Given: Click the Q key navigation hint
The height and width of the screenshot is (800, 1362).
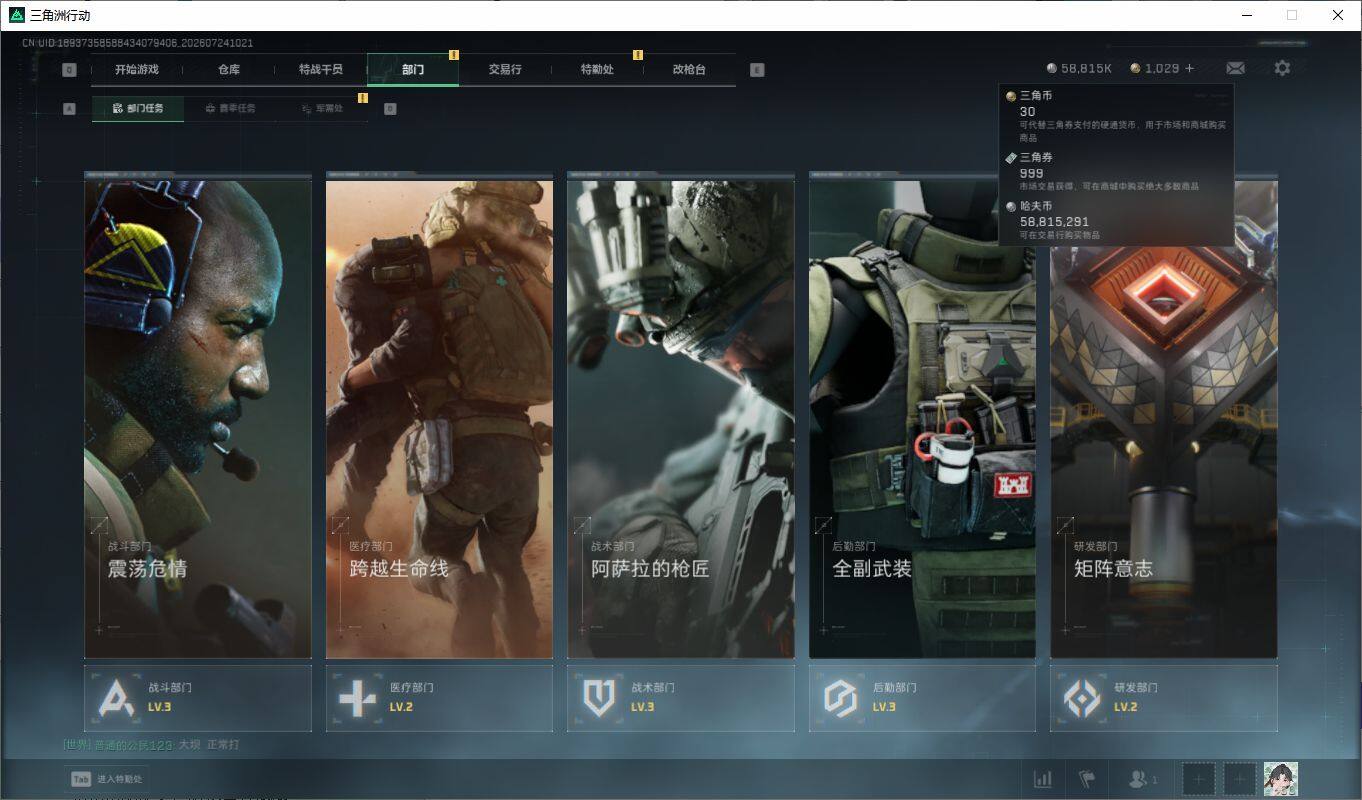Looking at the screenshot, I should coord(69,70).
